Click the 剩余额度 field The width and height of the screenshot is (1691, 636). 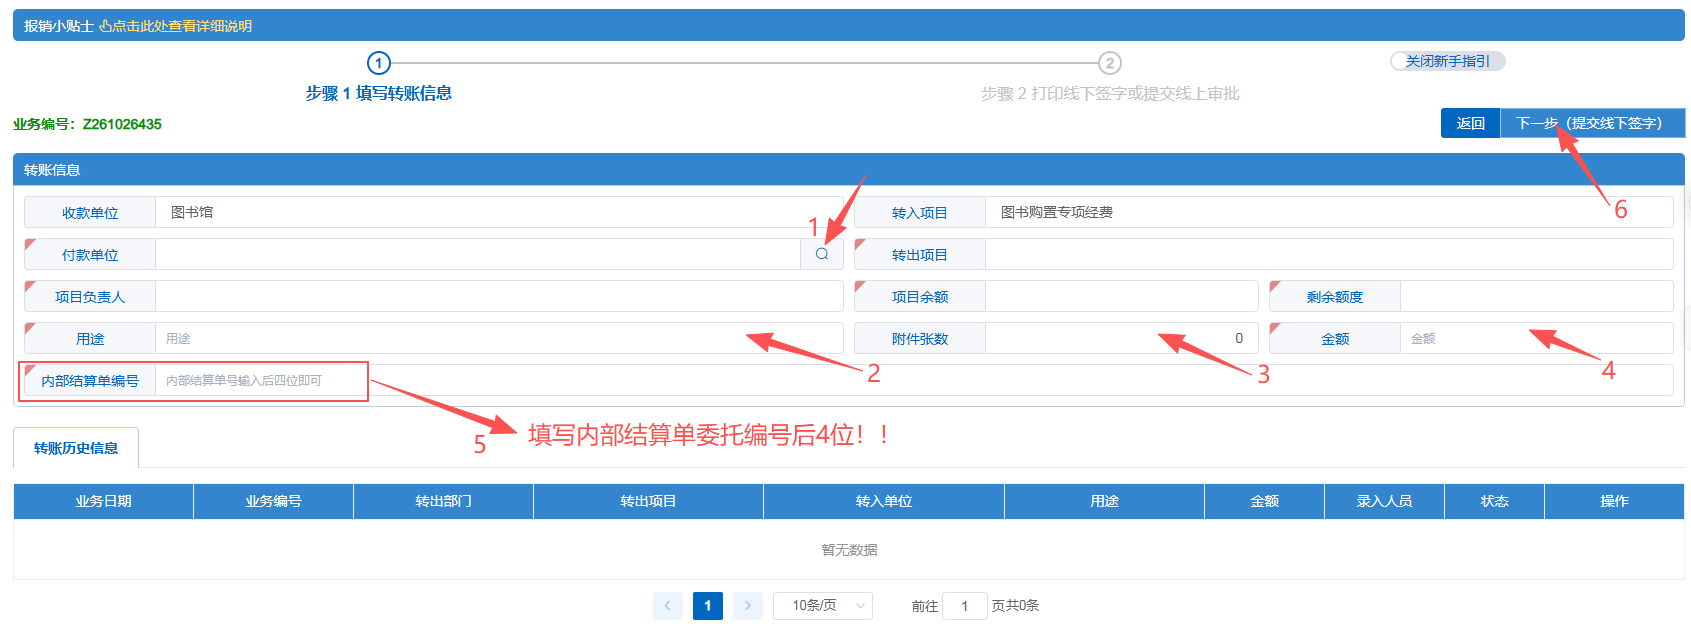(1536, 296)
